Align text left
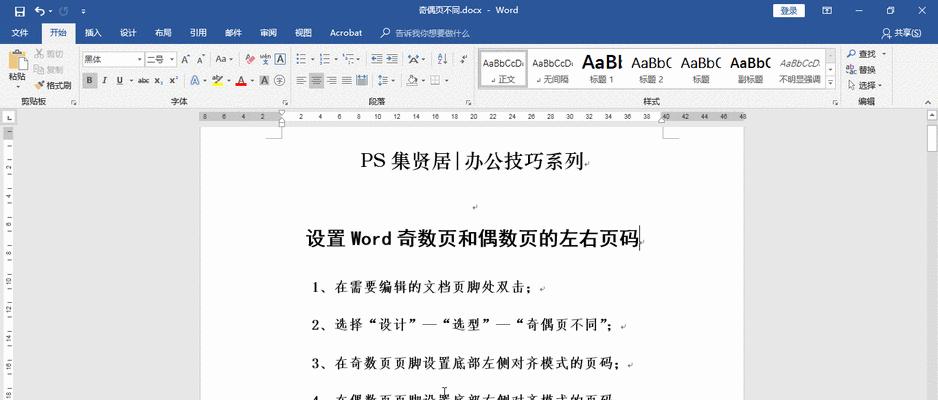Image resolution: width=938 pixels, height=400 pixels. point(302,80)
